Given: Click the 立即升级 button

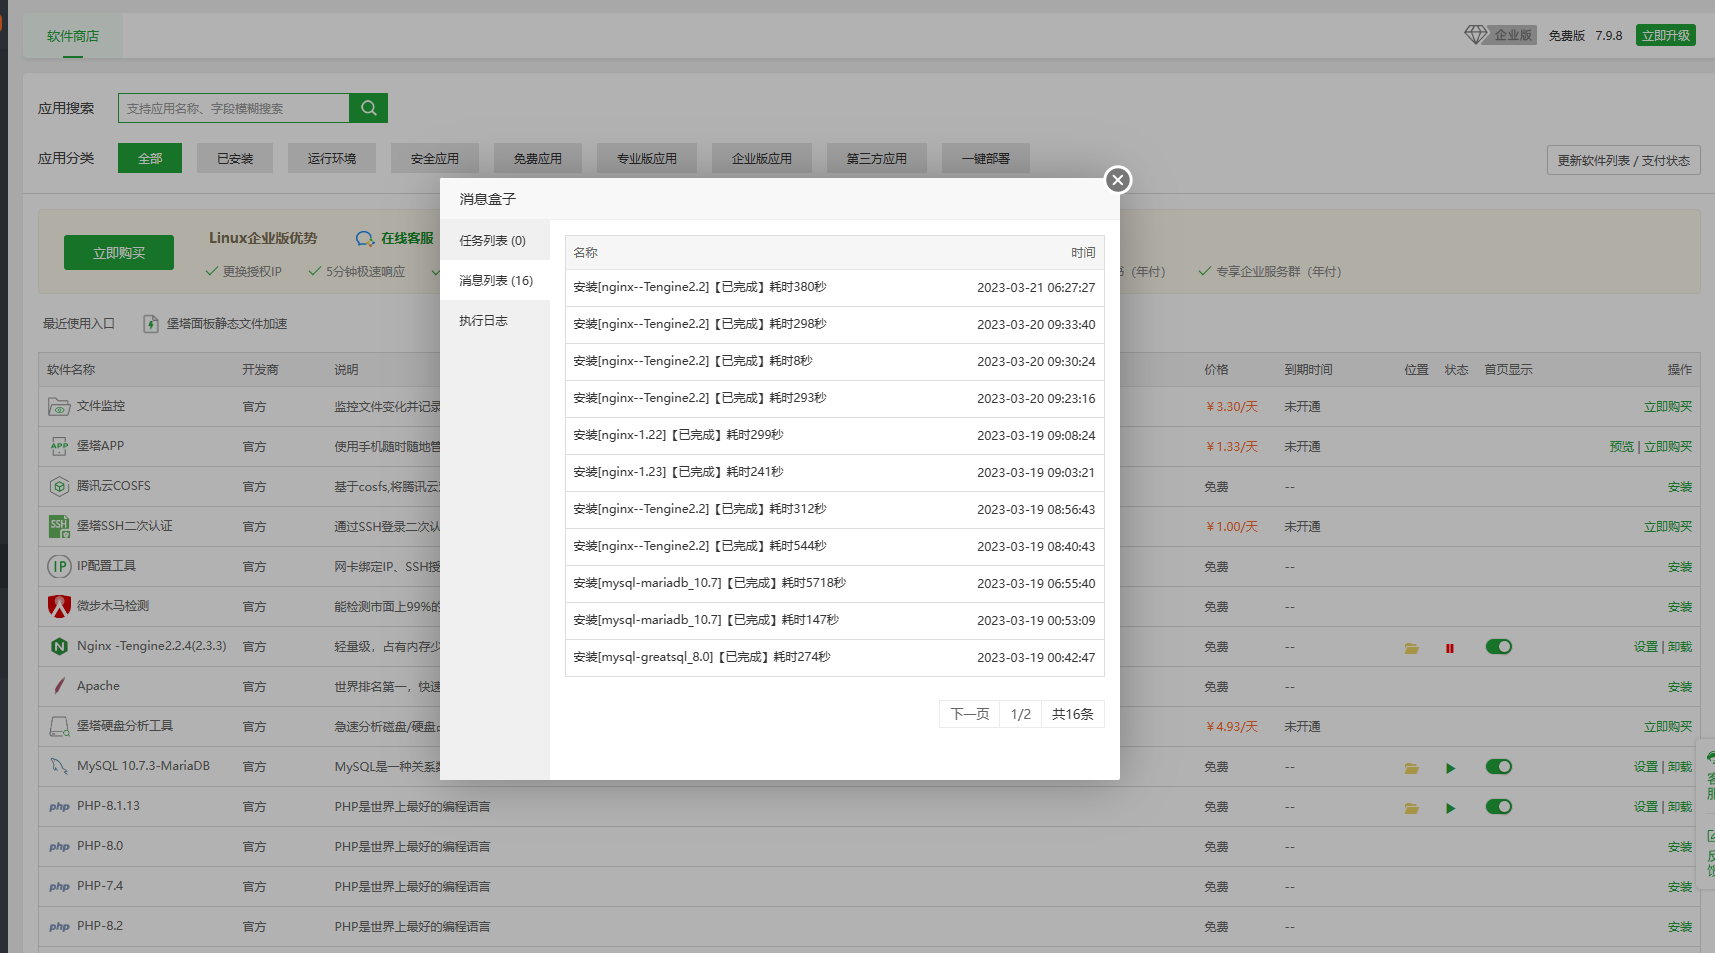Looking at the screenshot, I should pyautogui.click(x=1666, y=35).
